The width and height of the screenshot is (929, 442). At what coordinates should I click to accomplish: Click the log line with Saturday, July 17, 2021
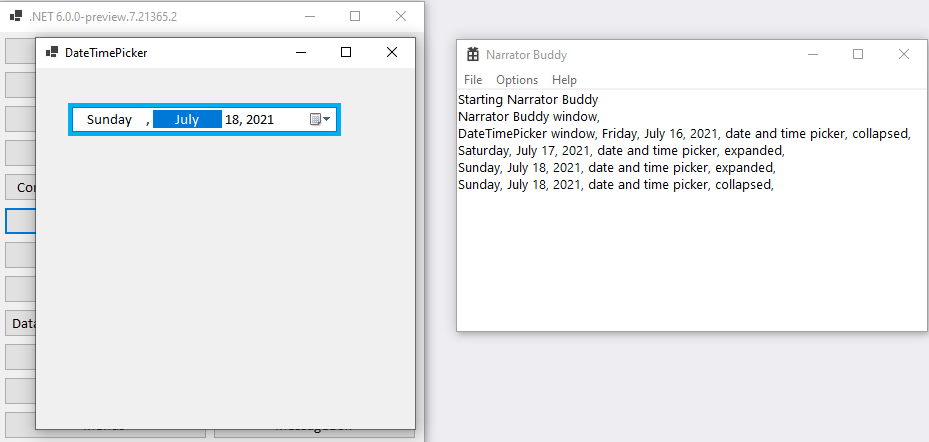pos(622,150)
